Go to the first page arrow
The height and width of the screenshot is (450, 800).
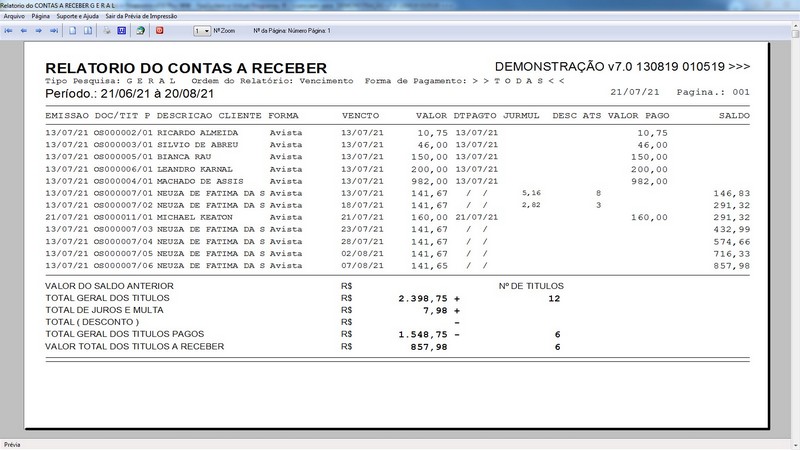pos(9,31)
